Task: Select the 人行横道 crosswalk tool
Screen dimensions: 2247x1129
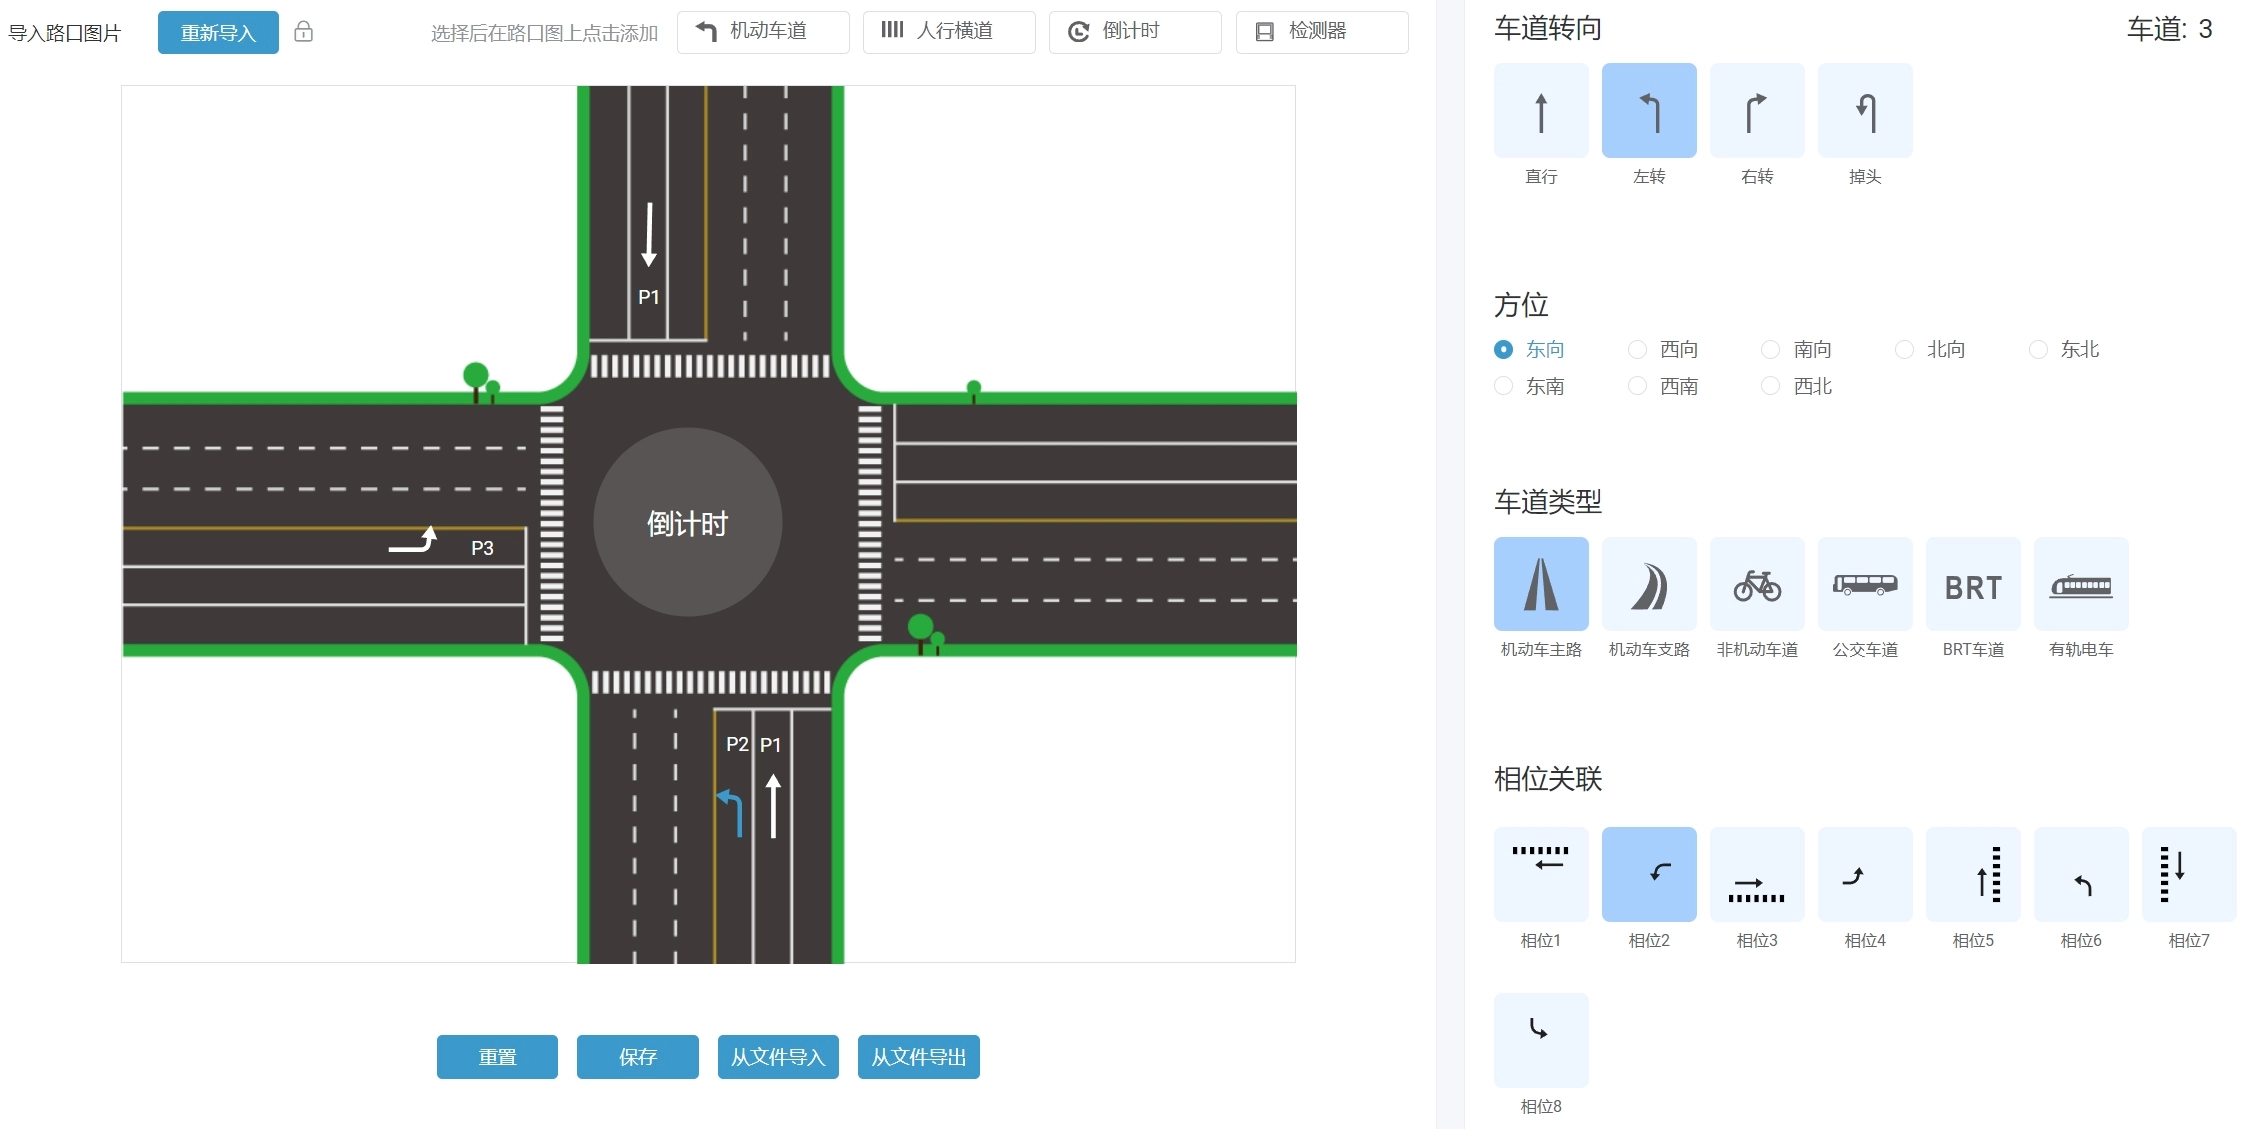Action: 948,32
